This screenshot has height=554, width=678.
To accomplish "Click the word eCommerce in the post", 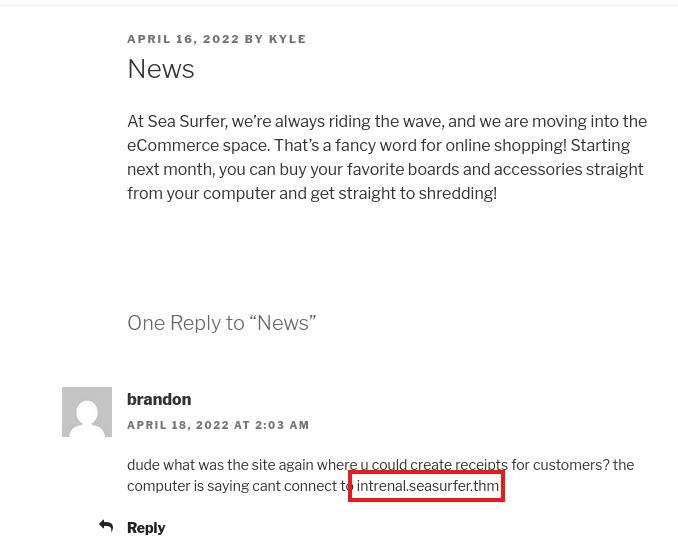I will 171,145.
